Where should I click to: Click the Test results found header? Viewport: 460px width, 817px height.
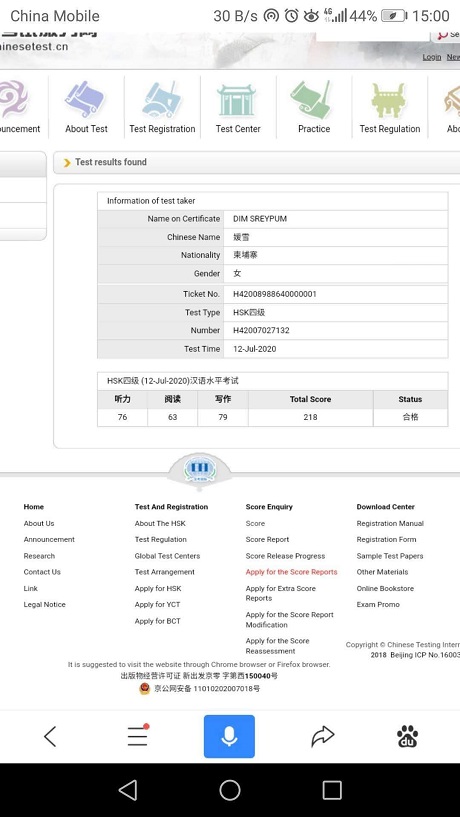click(x=110, y=162)
